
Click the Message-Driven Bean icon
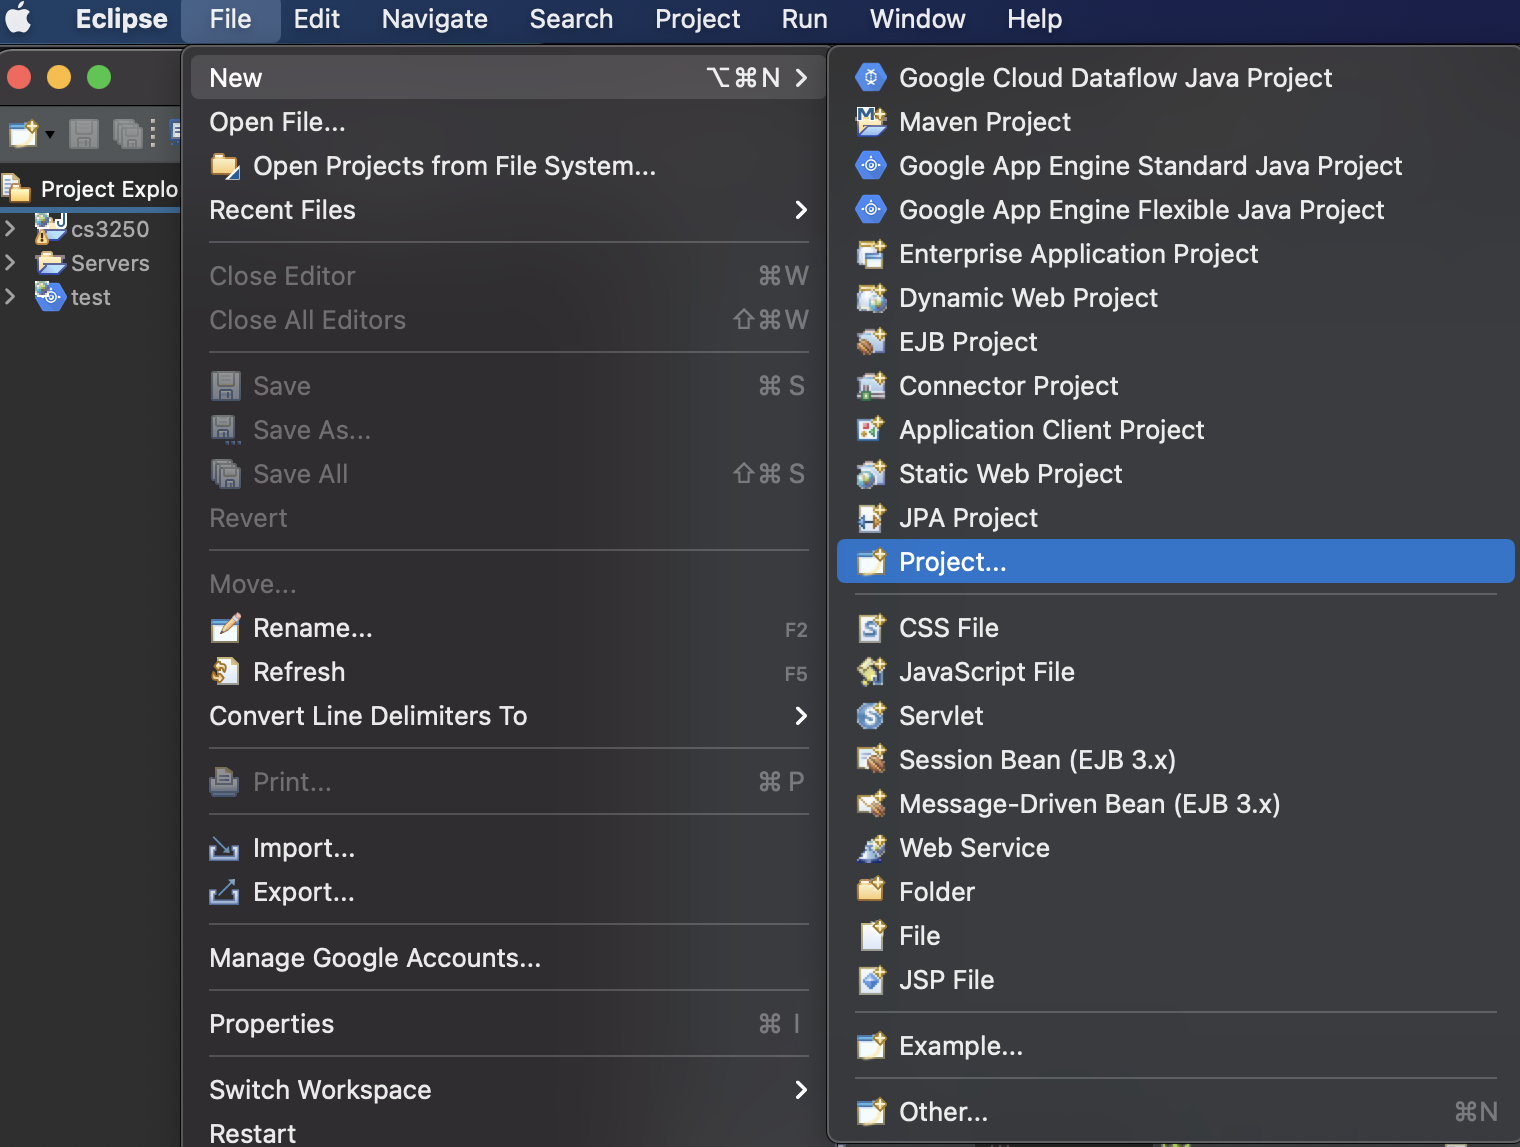[871, 804]
